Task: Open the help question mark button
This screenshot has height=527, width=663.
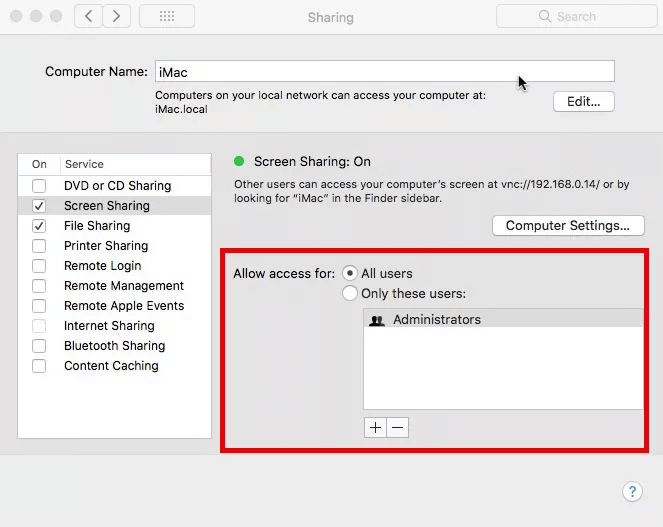Action: [x=631, y=491]
